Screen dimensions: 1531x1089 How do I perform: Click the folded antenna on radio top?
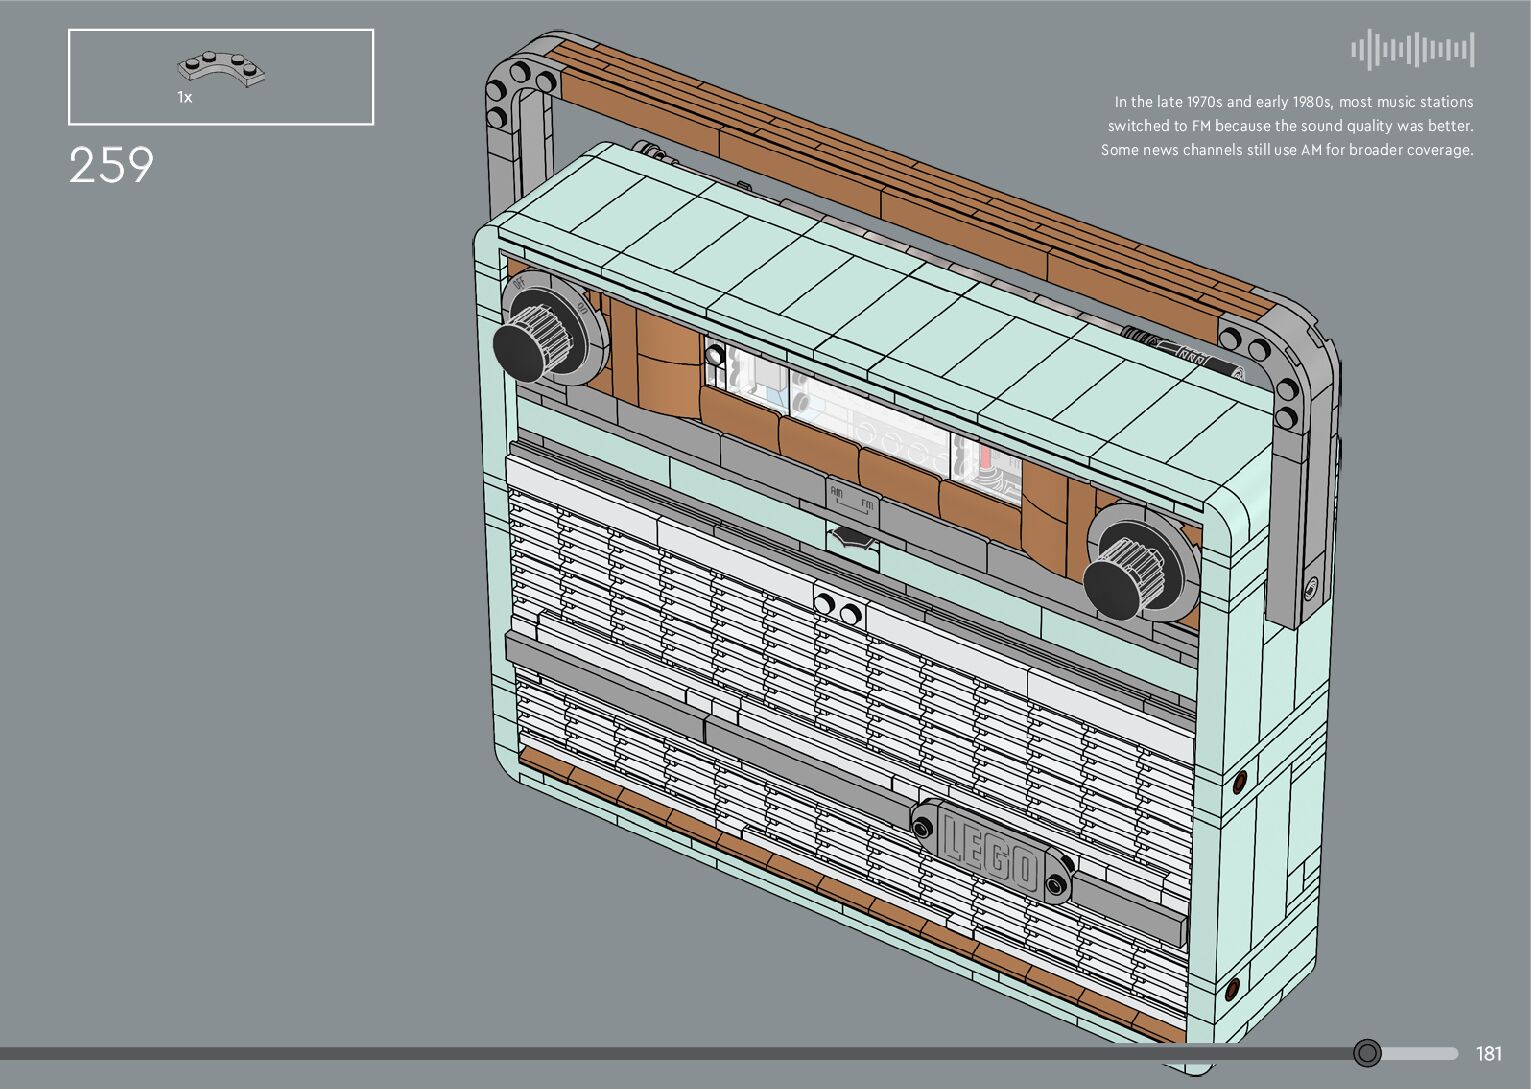click(1185, 350)
